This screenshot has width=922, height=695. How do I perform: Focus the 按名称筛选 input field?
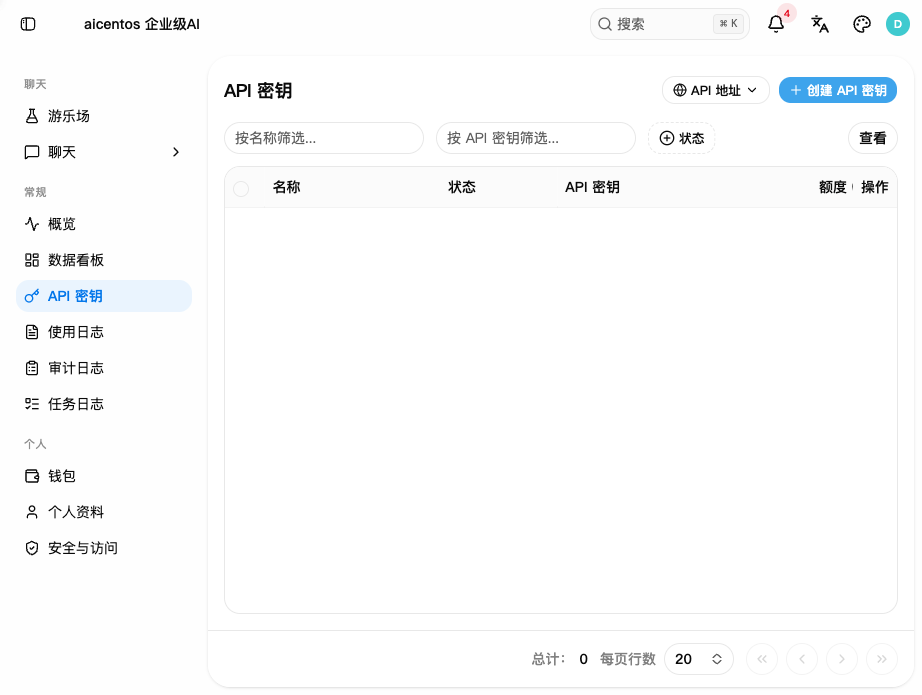click(x=324, y=138)
